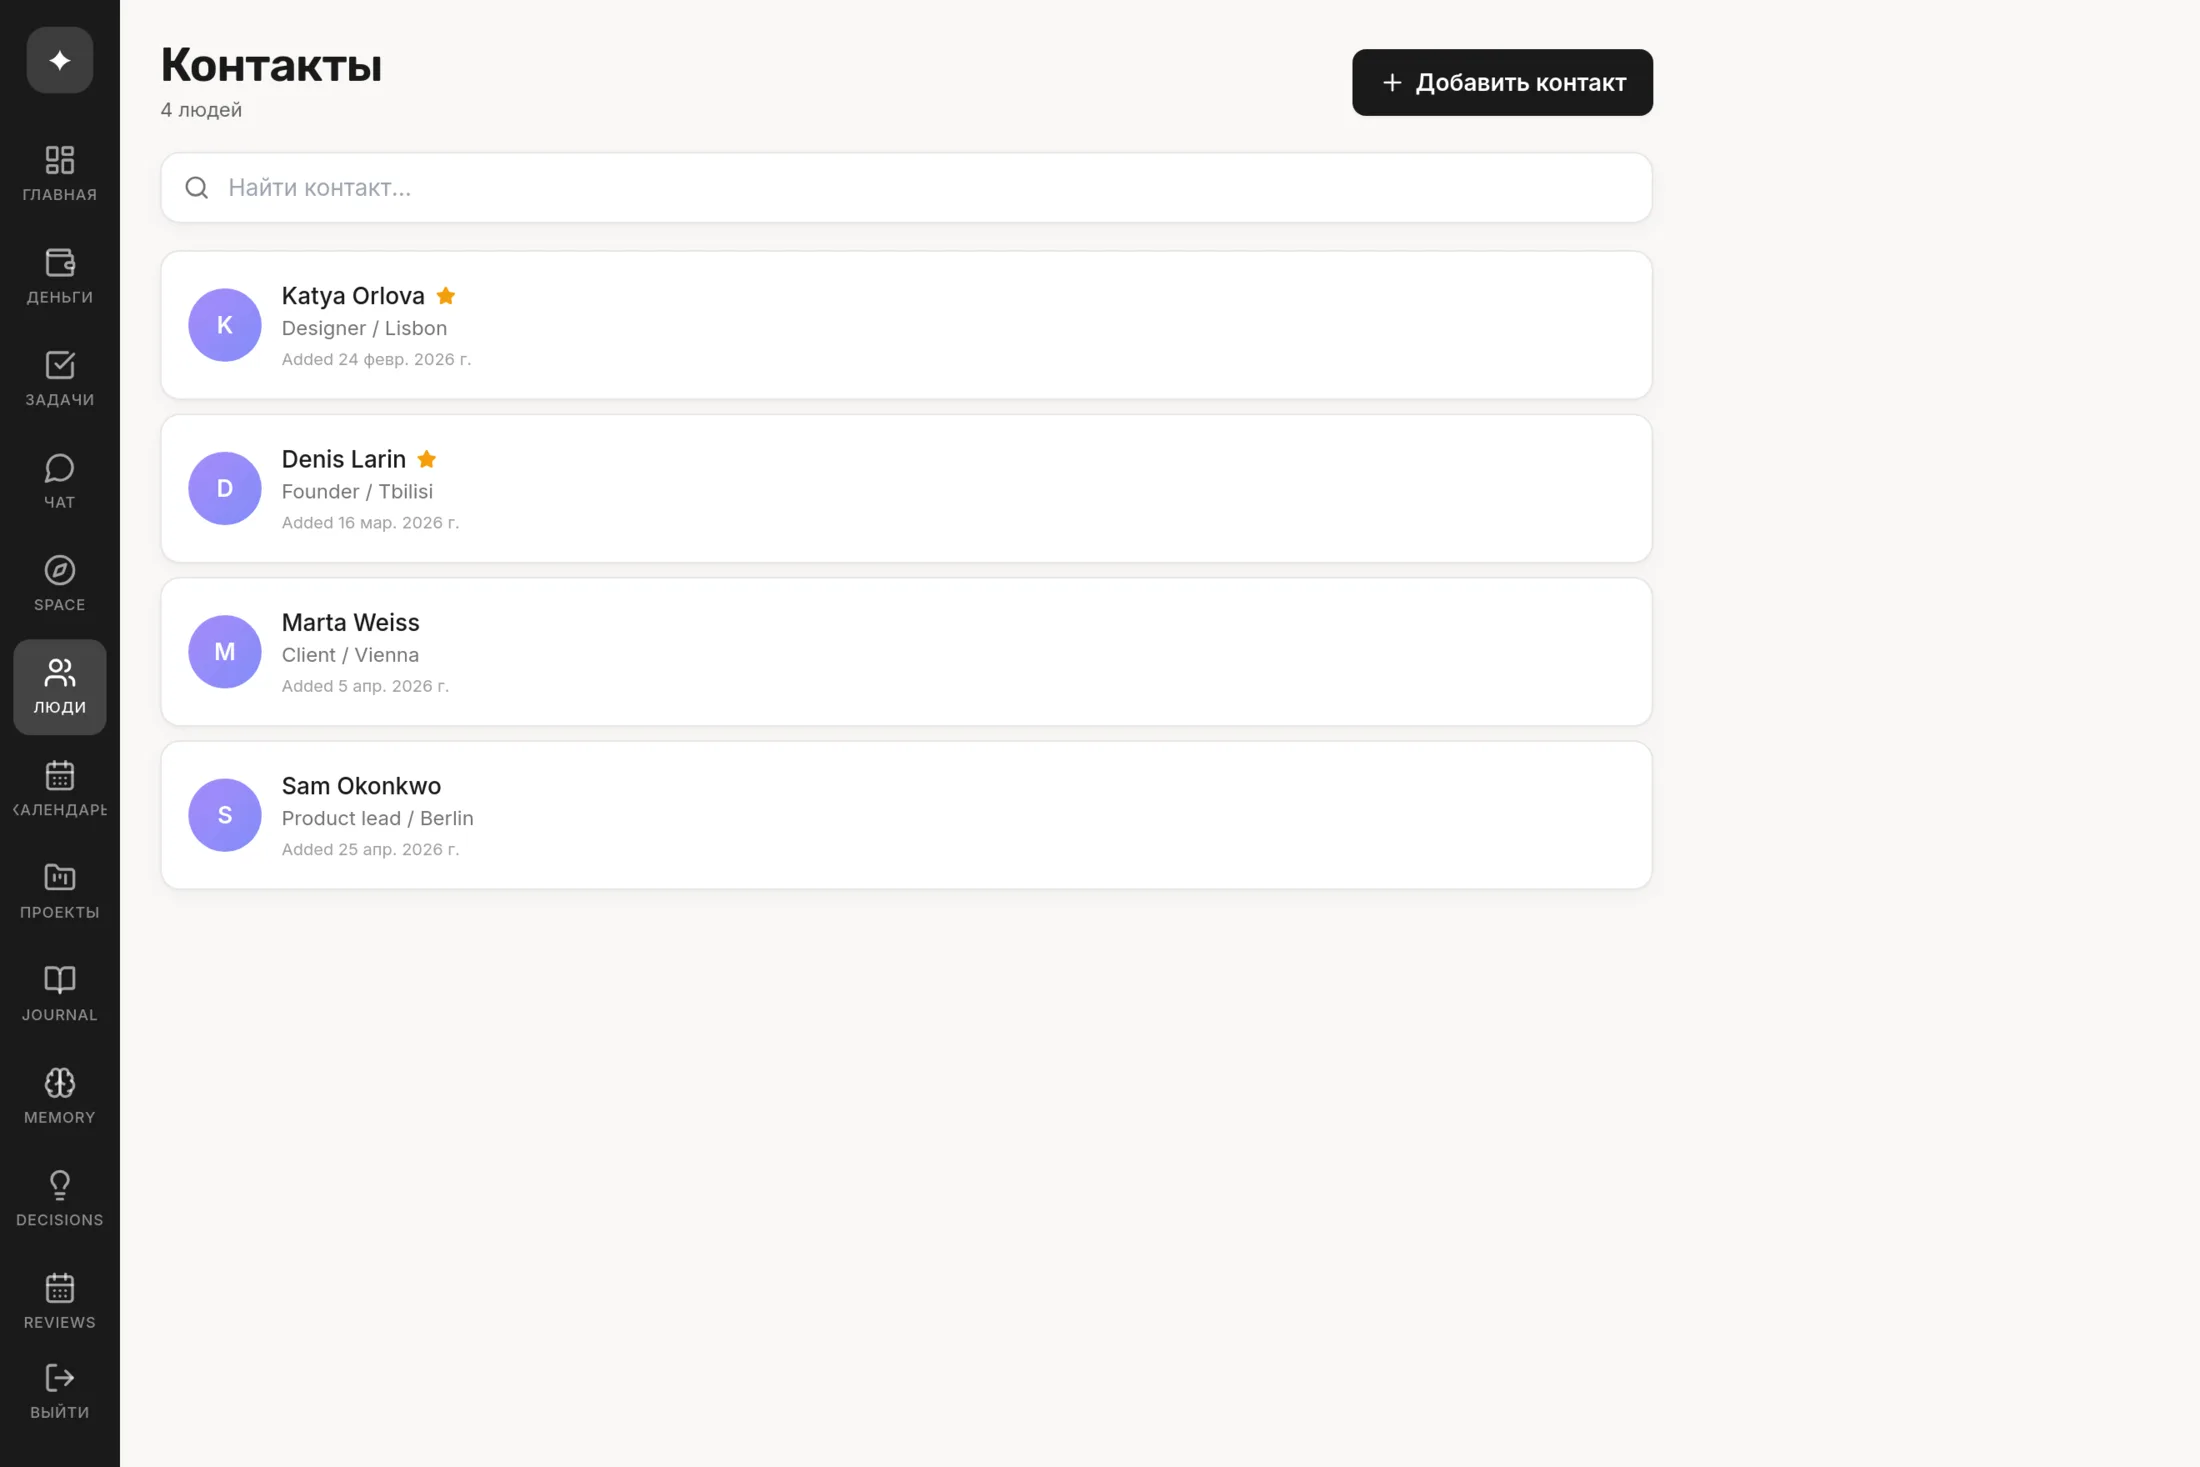This screenshot has height=1467, width=2200.
Task: Open Sam Okonkwo's S avatar
Action: click(225, 815)
